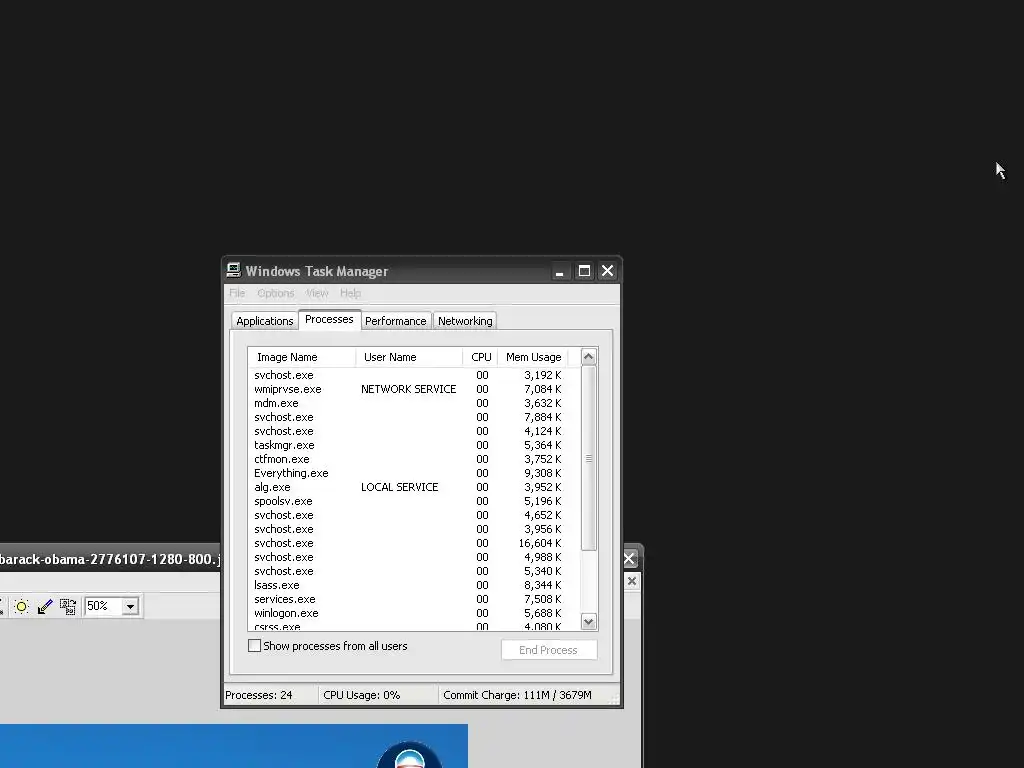Select the pencil edit tool in image viewer
The image size is (1024, 768).
tap(44, 607)
